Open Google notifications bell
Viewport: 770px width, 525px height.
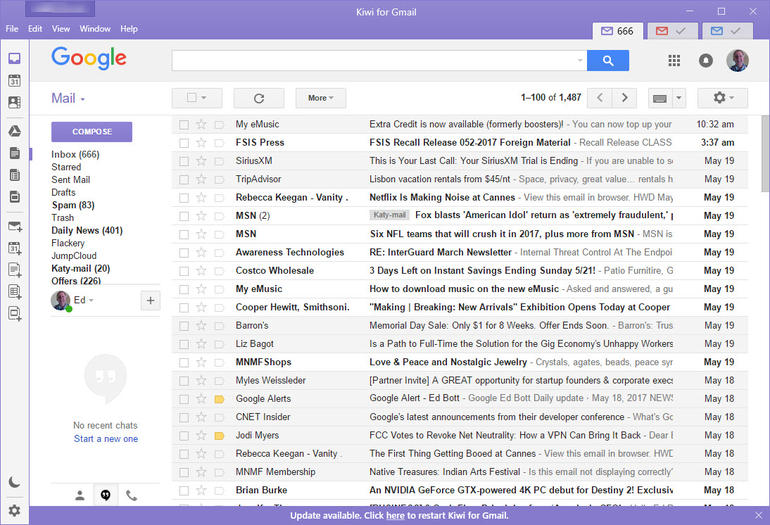coord(706,60)
